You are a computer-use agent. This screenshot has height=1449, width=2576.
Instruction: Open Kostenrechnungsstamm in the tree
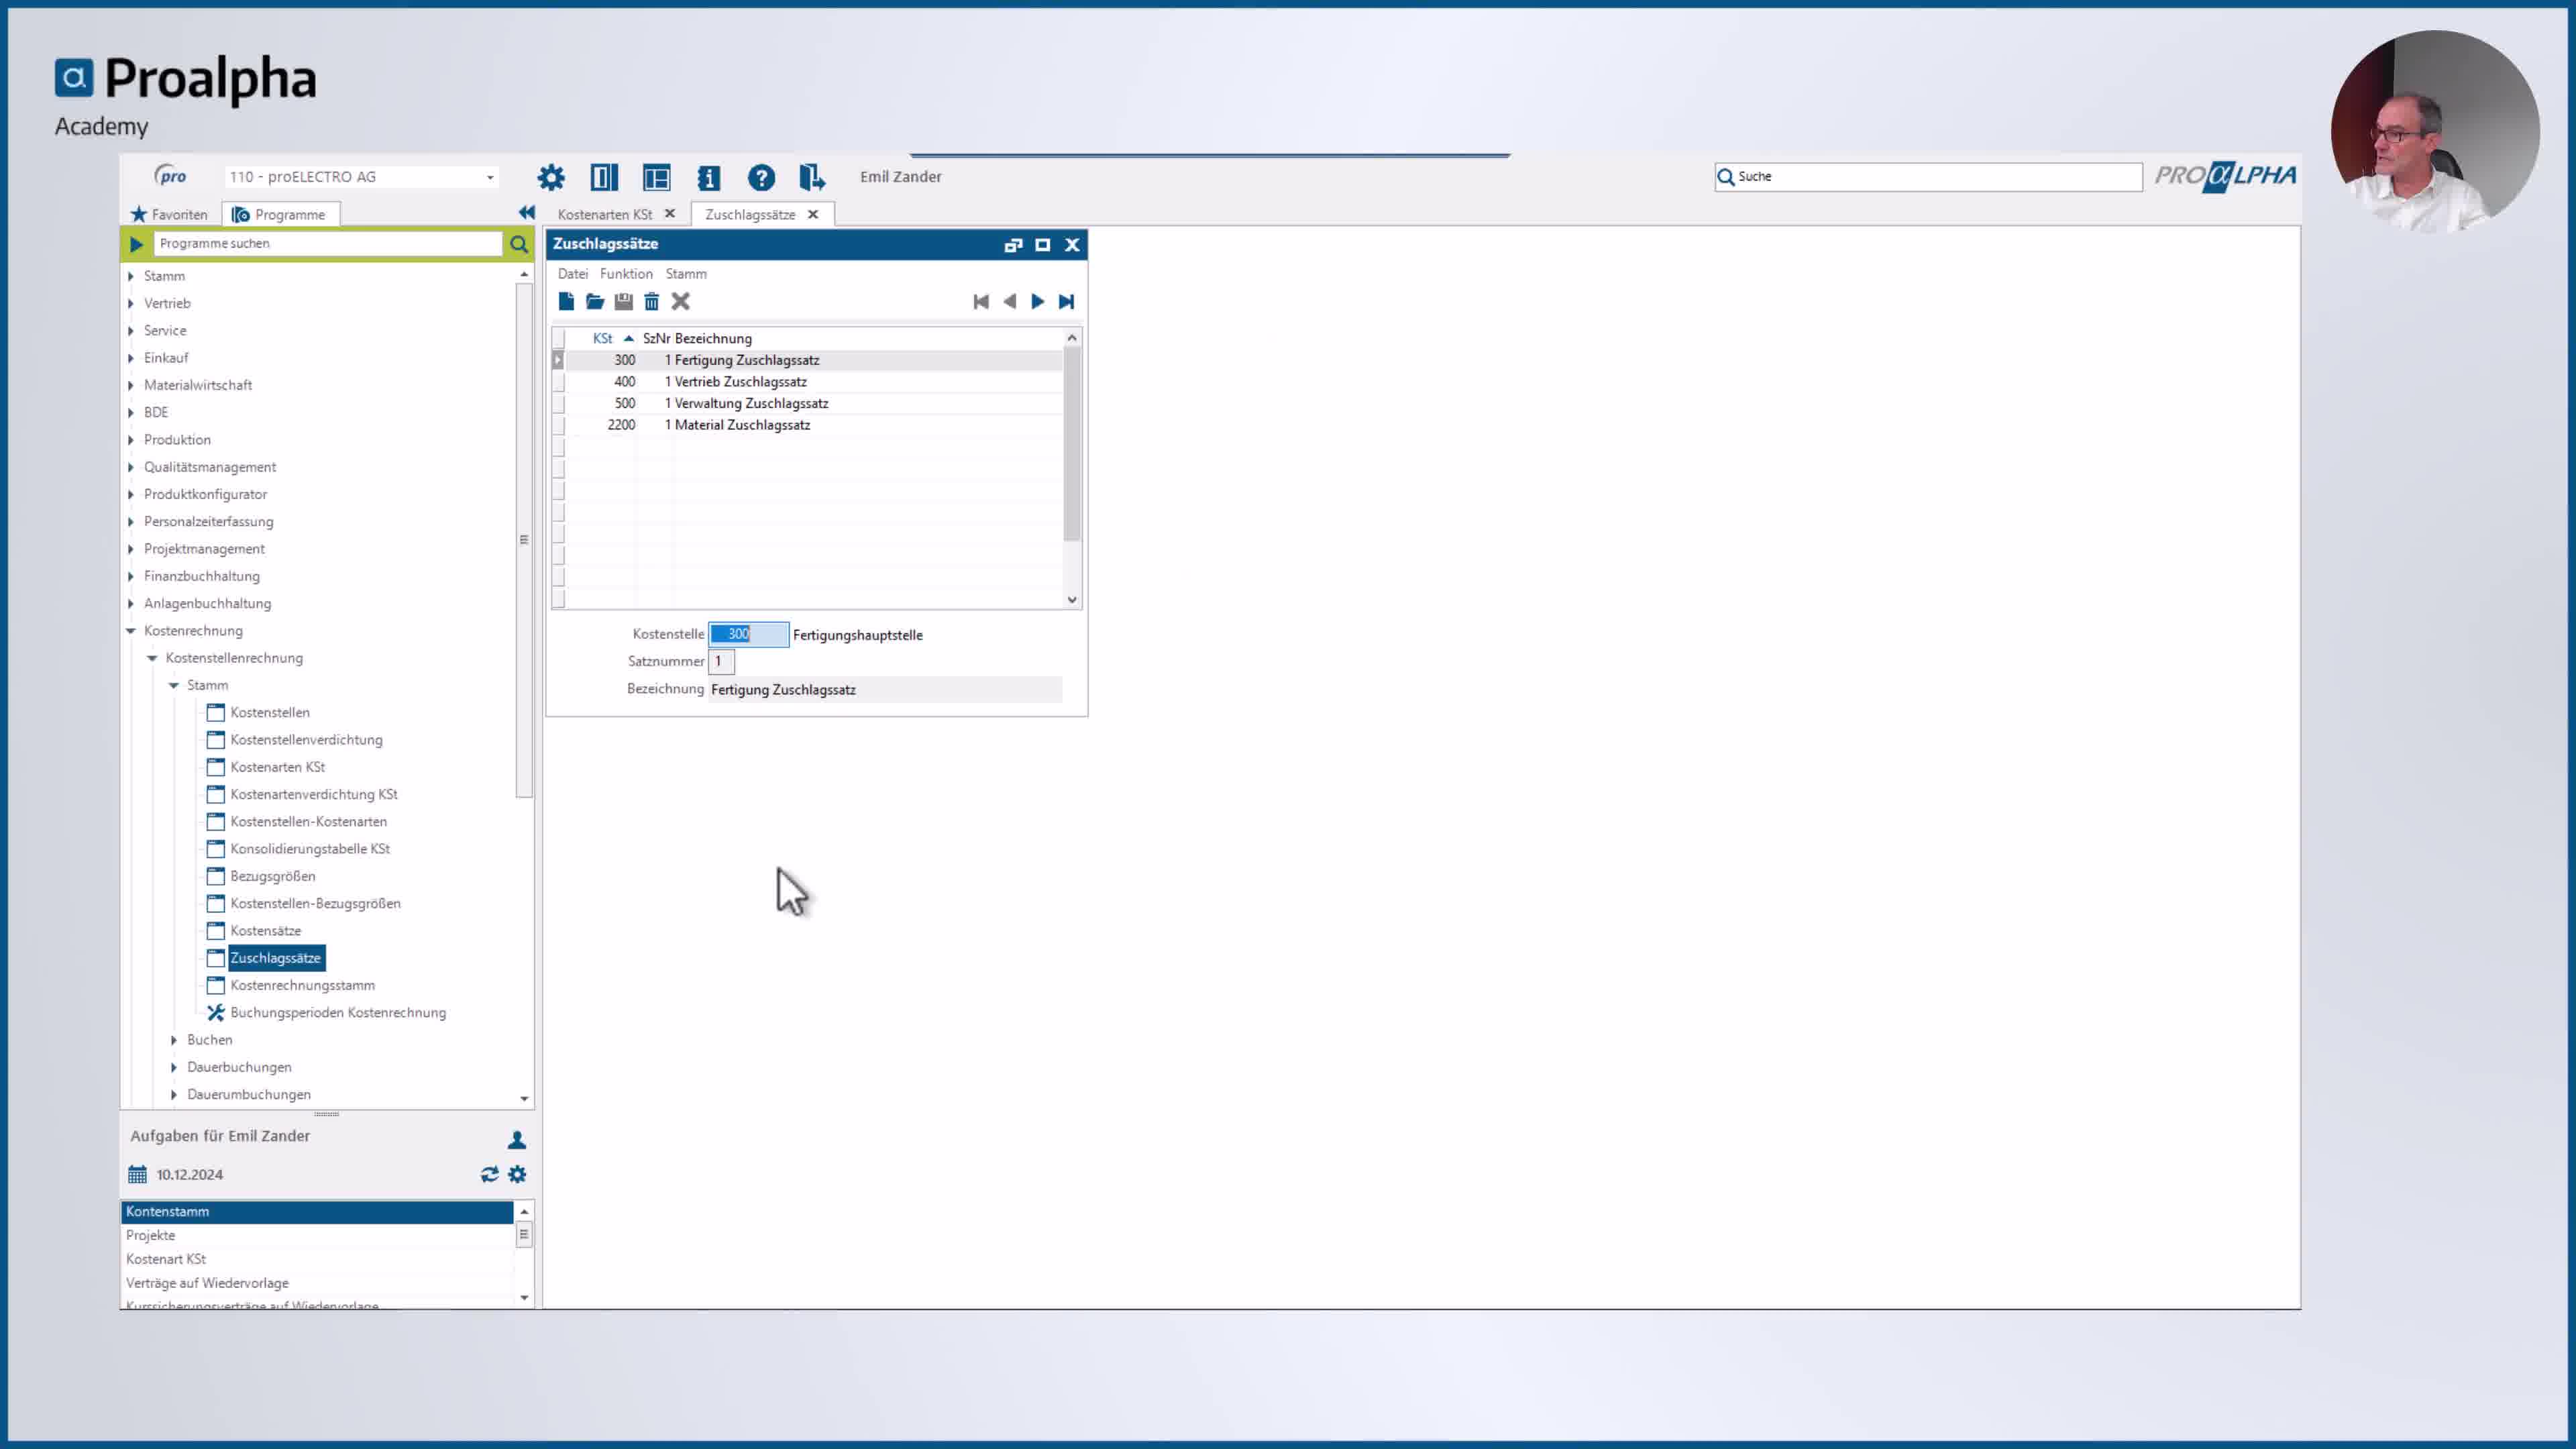coord(302,985)
